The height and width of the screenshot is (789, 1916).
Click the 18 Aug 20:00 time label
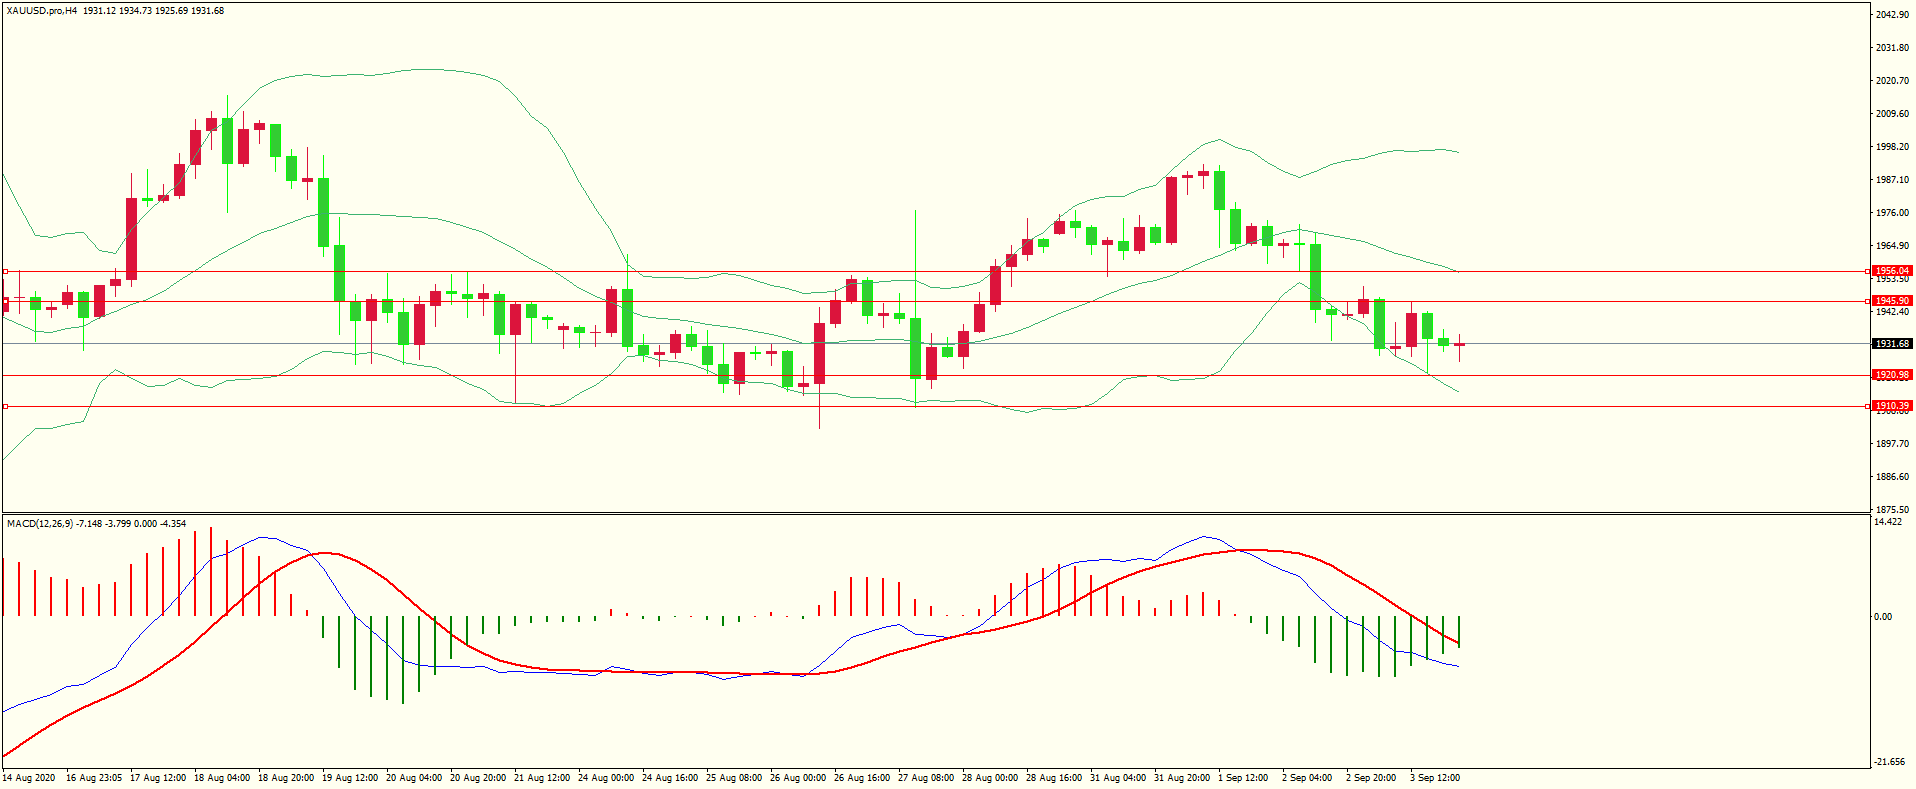click(286, 778)
